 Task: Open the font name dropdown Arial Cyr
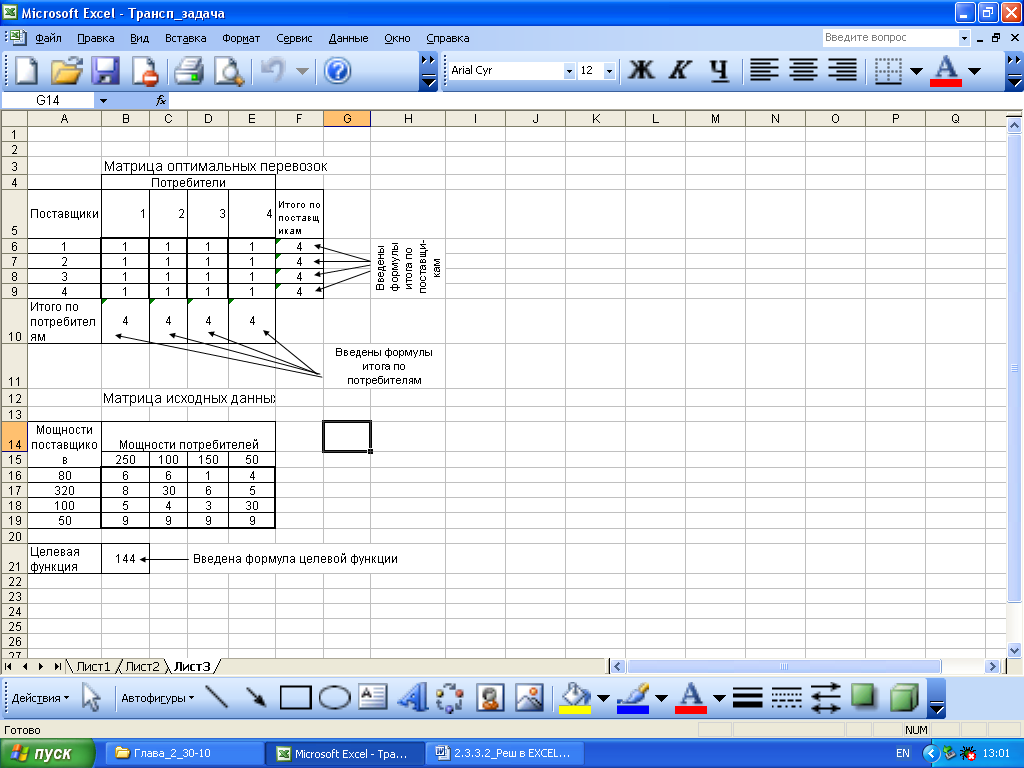(x=569, y=71)
